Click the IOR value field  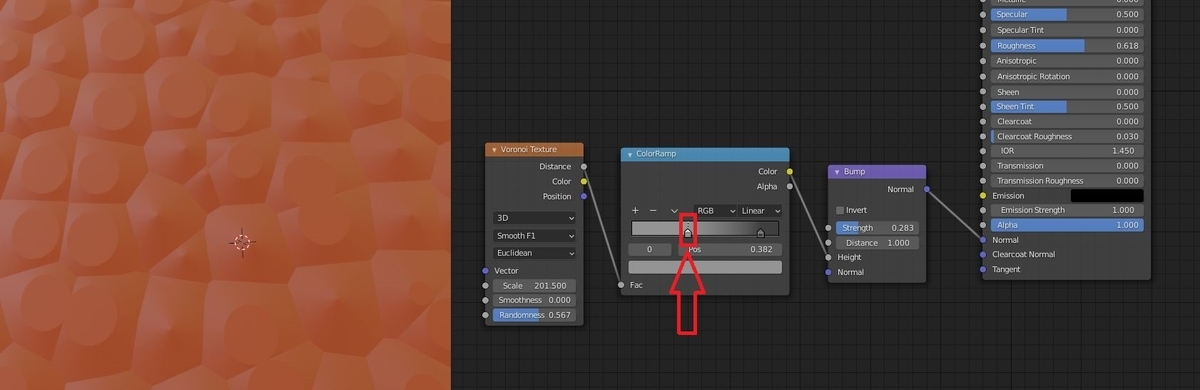[x=1067, y=150]
